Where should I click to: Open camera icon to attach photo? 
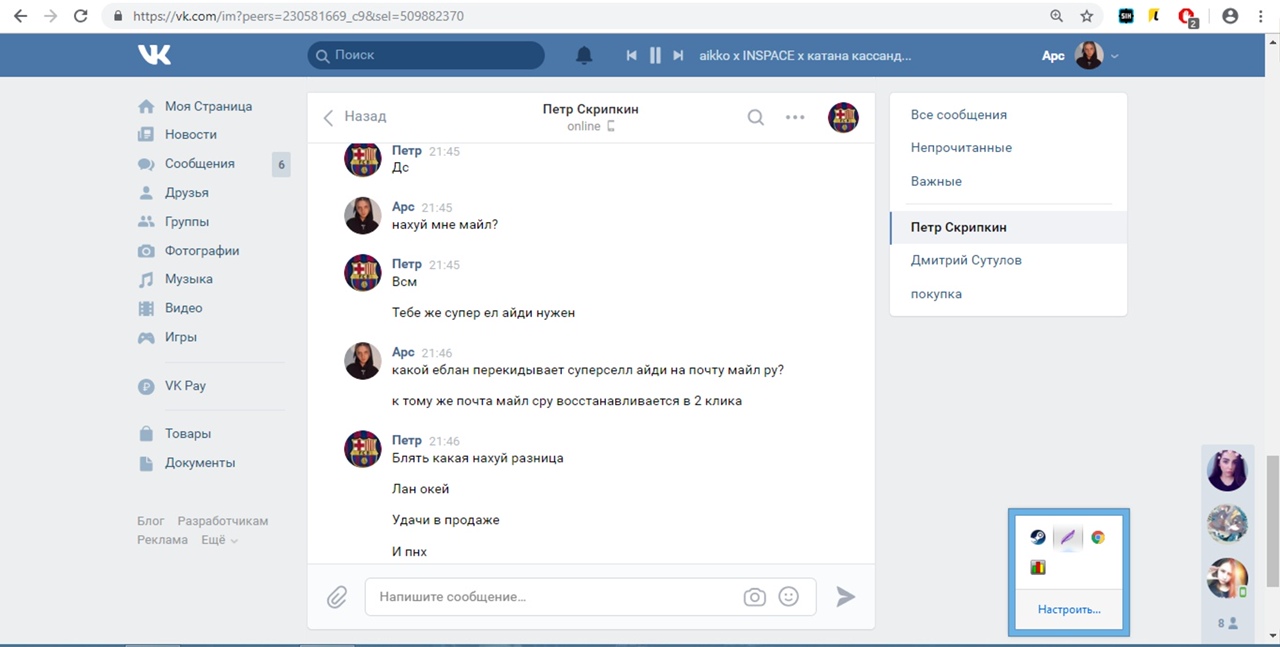click(x=754, y=597)
